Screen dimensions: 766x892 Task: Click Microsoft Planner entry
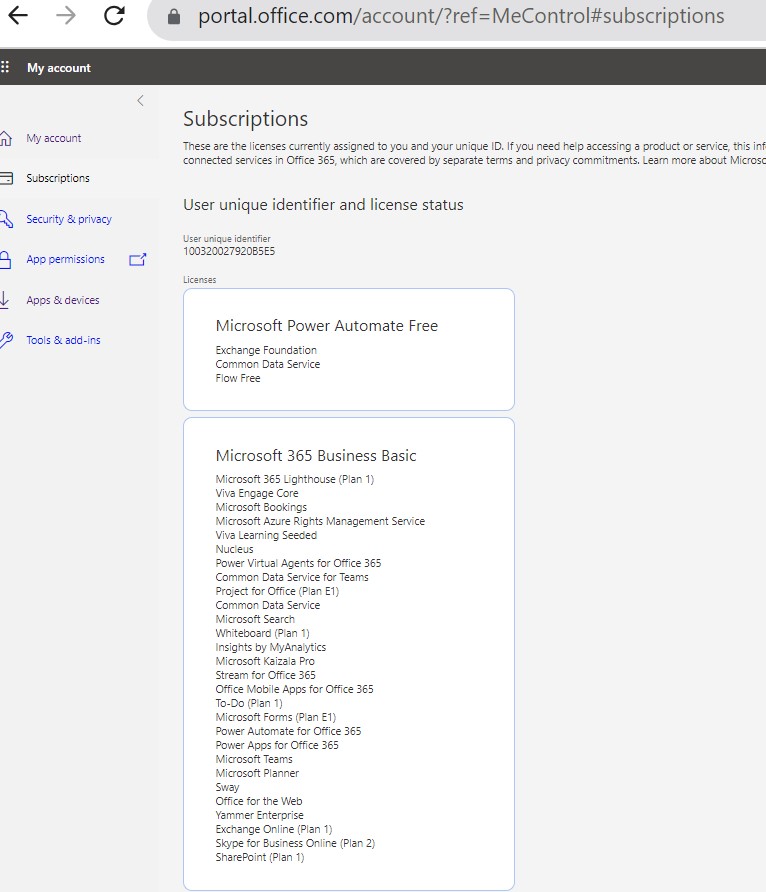257,773
